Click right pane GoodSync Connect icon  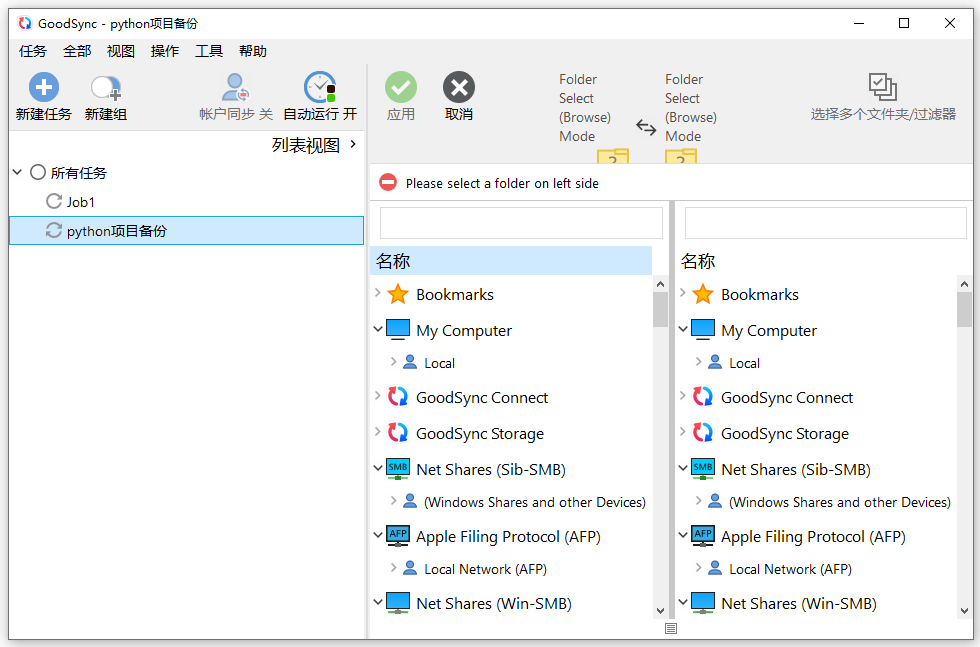point(703,396)
